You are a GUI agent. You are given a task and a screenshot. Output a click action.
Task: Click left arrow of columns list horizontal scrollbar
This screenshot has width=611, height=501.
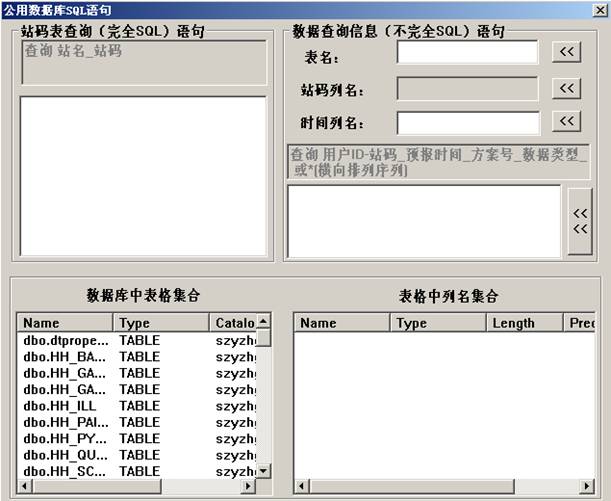tap(301, 485)
